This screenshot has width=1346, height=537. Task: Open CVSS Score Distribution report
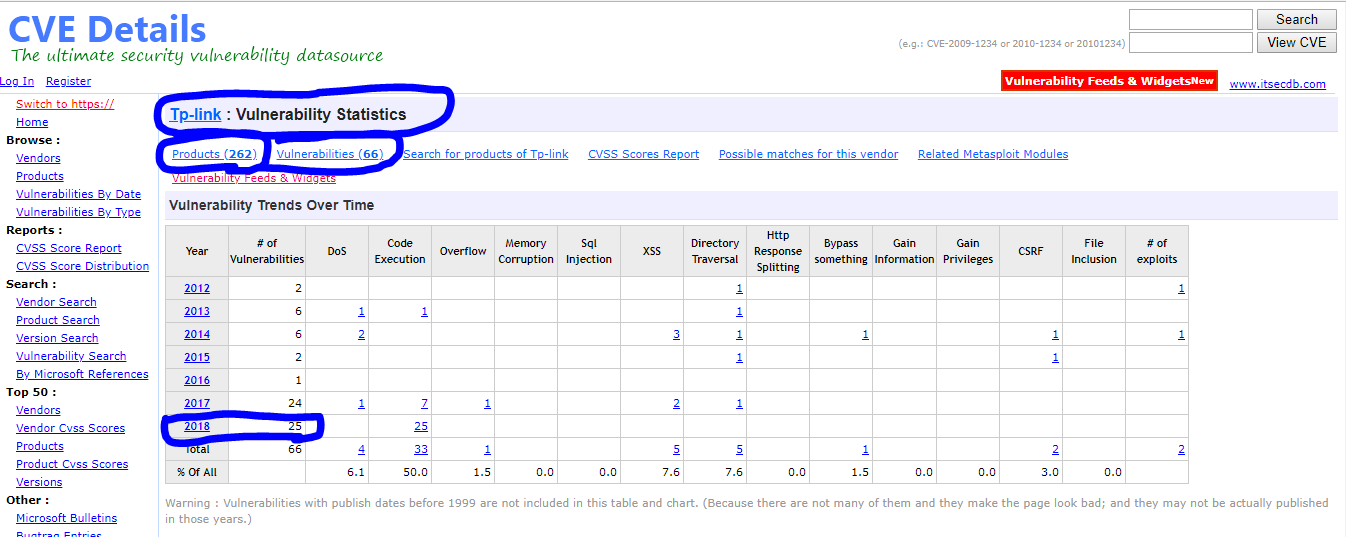click(82, 266)
